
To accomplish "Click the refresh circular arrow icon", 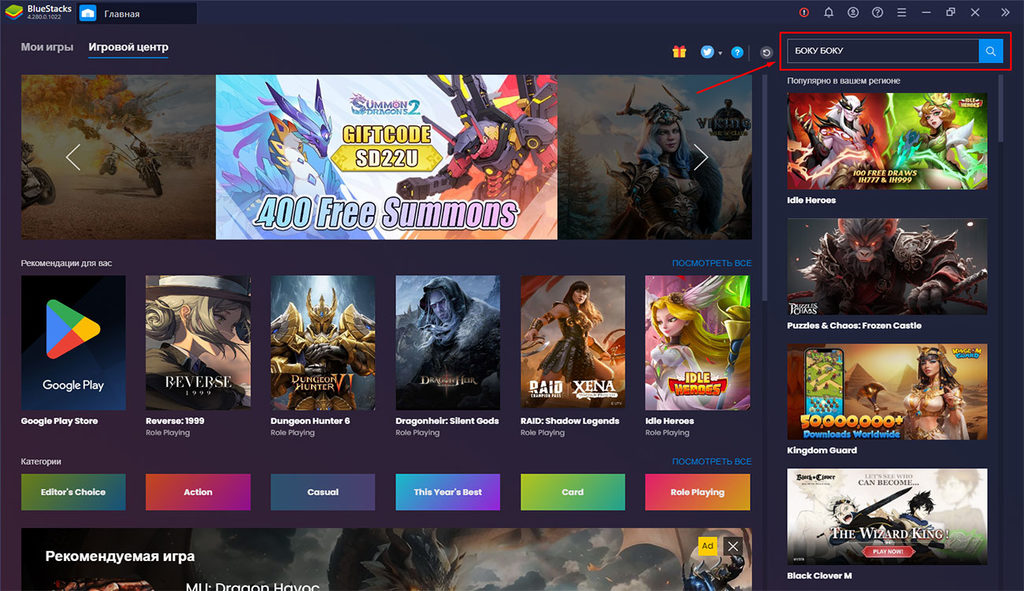I will (766, 53).
